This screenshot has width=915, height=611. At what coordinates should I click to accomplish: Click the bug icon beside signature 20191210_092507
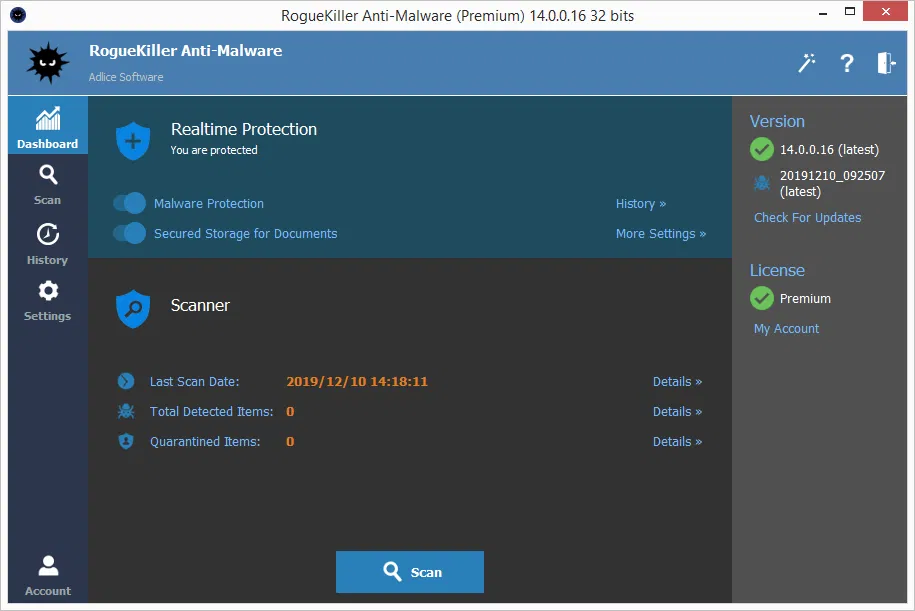762,183
